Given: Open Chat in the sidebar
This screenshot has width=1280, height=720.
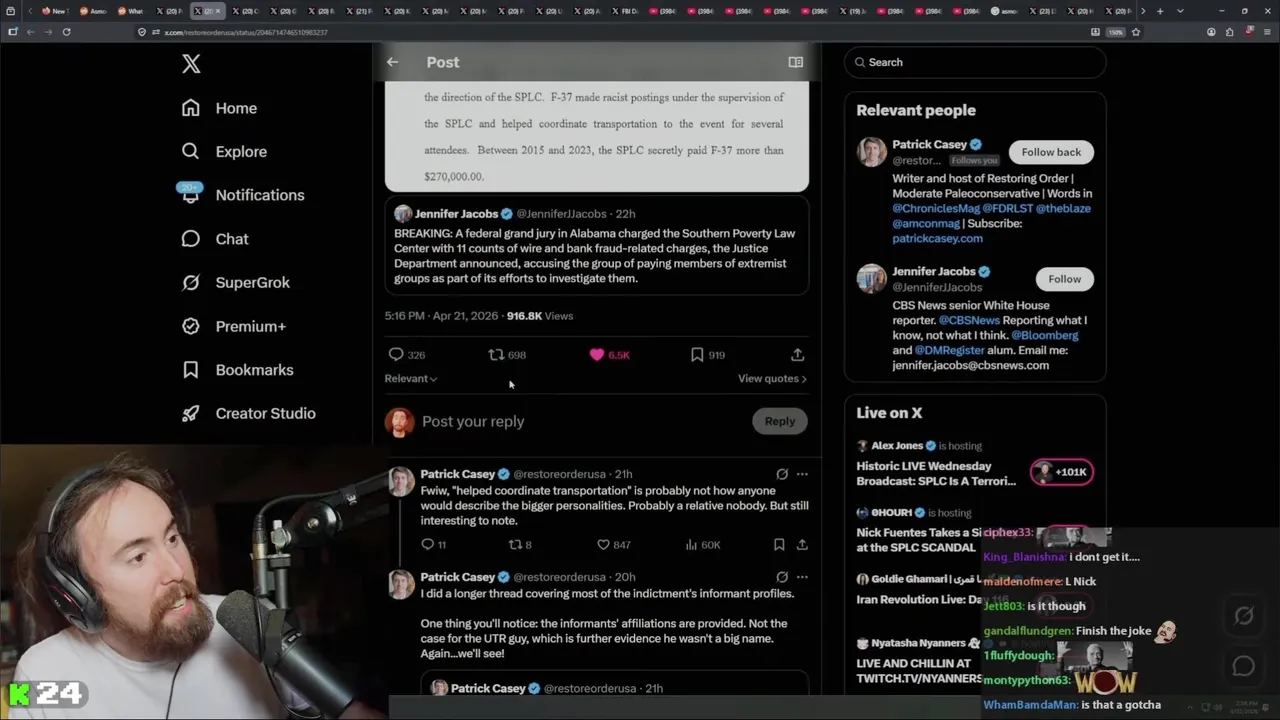Looking at the screenshot, I should click(x=214, y=239).
